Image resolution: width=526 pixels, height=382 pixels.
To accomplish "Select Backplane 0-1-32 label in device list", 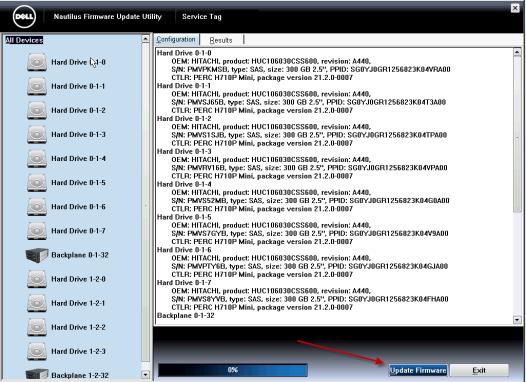I will pos(80,255).
